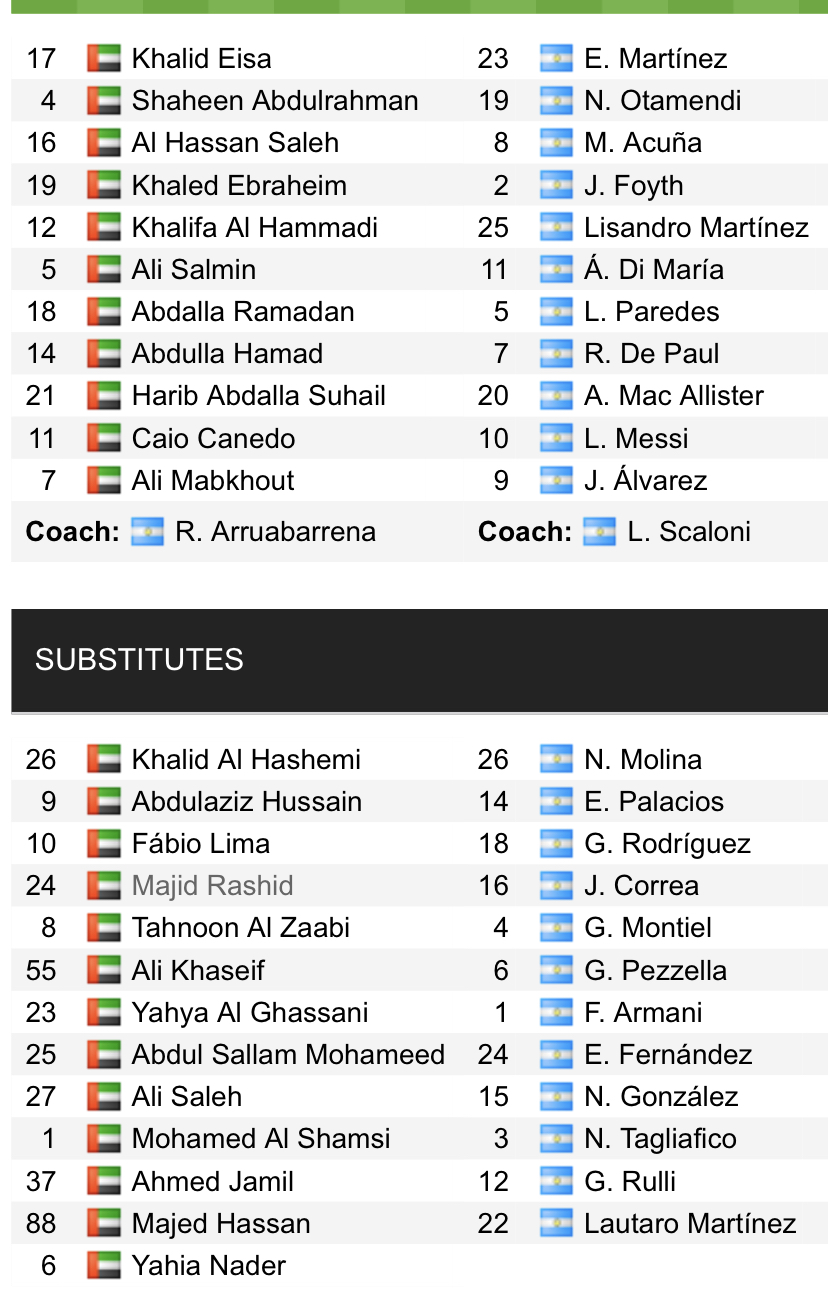Open J. Álvarez player link
This screenshot has height=1300, width=828.
tap(646, 480)
